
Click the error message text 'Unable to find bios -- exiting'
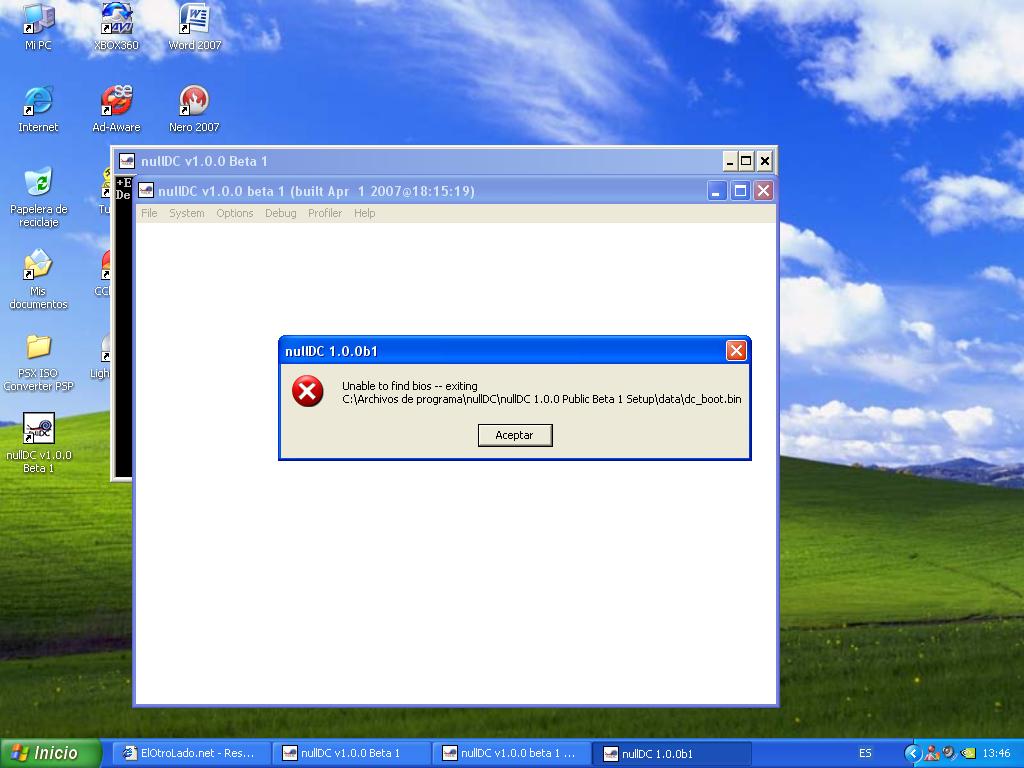click(x=409, y=386)
